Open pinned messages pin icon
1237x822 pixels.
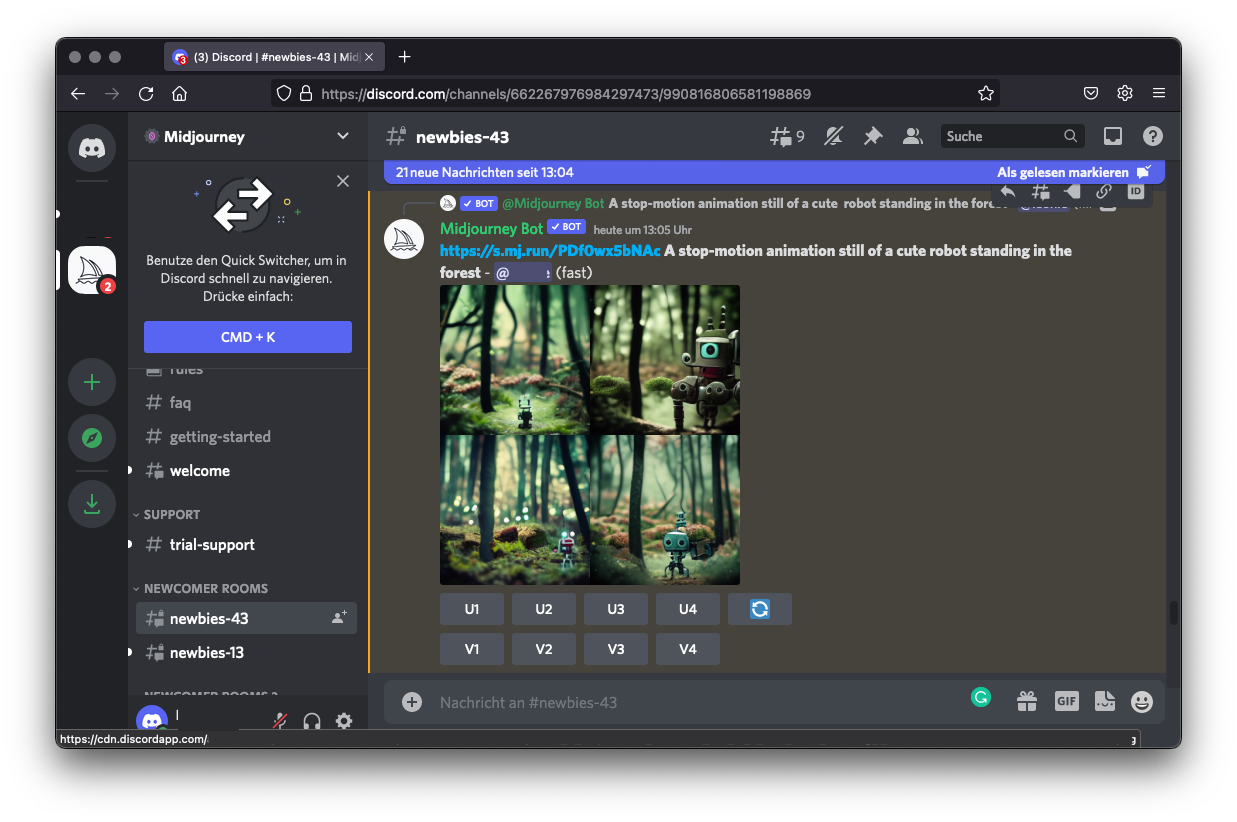873,136
